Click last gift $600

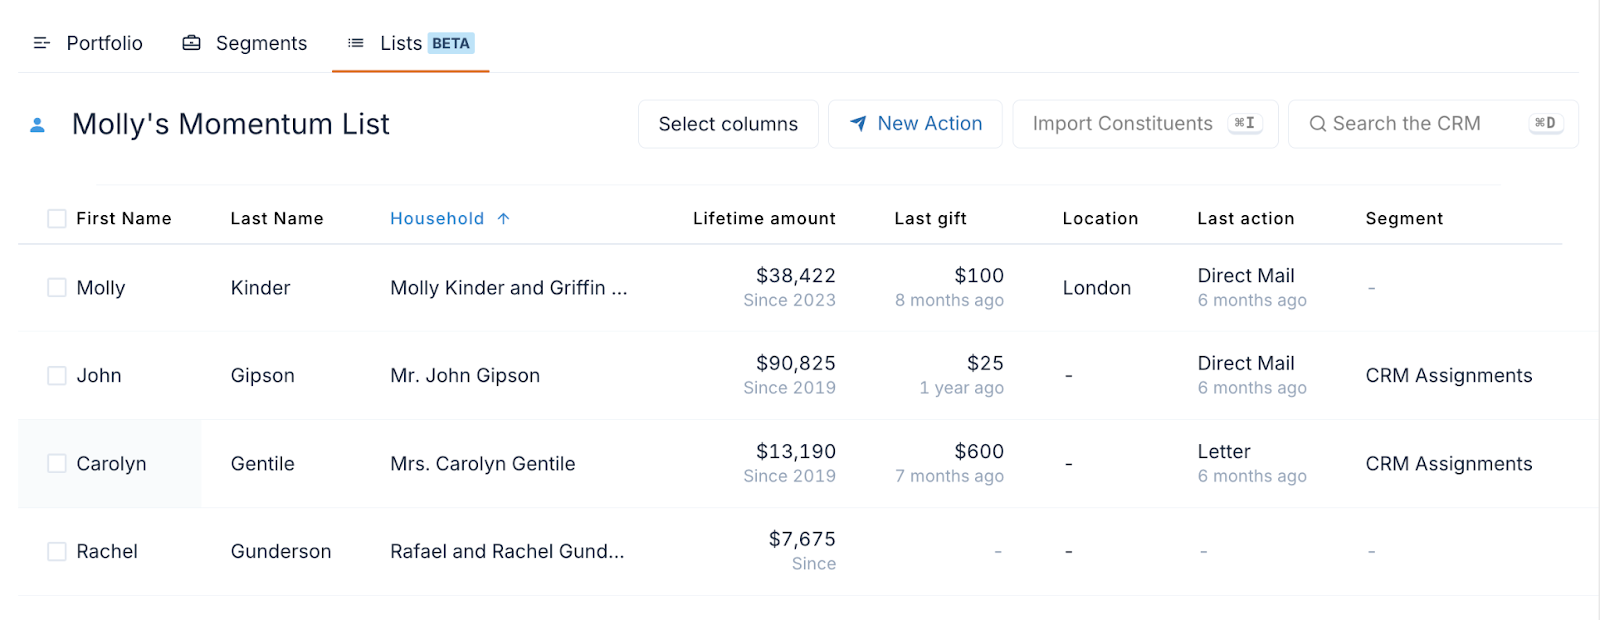979,452
